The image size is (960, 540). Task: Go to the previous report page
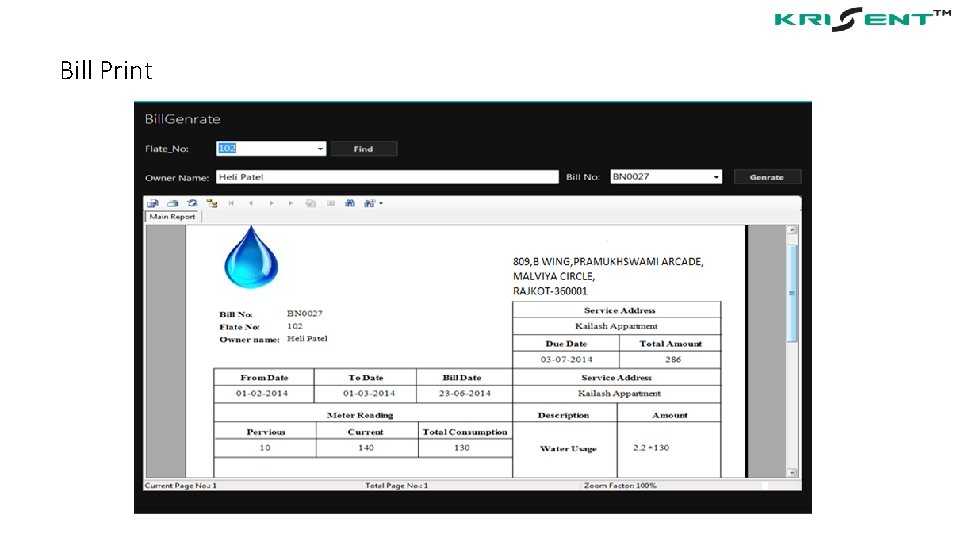coord(251,203)
